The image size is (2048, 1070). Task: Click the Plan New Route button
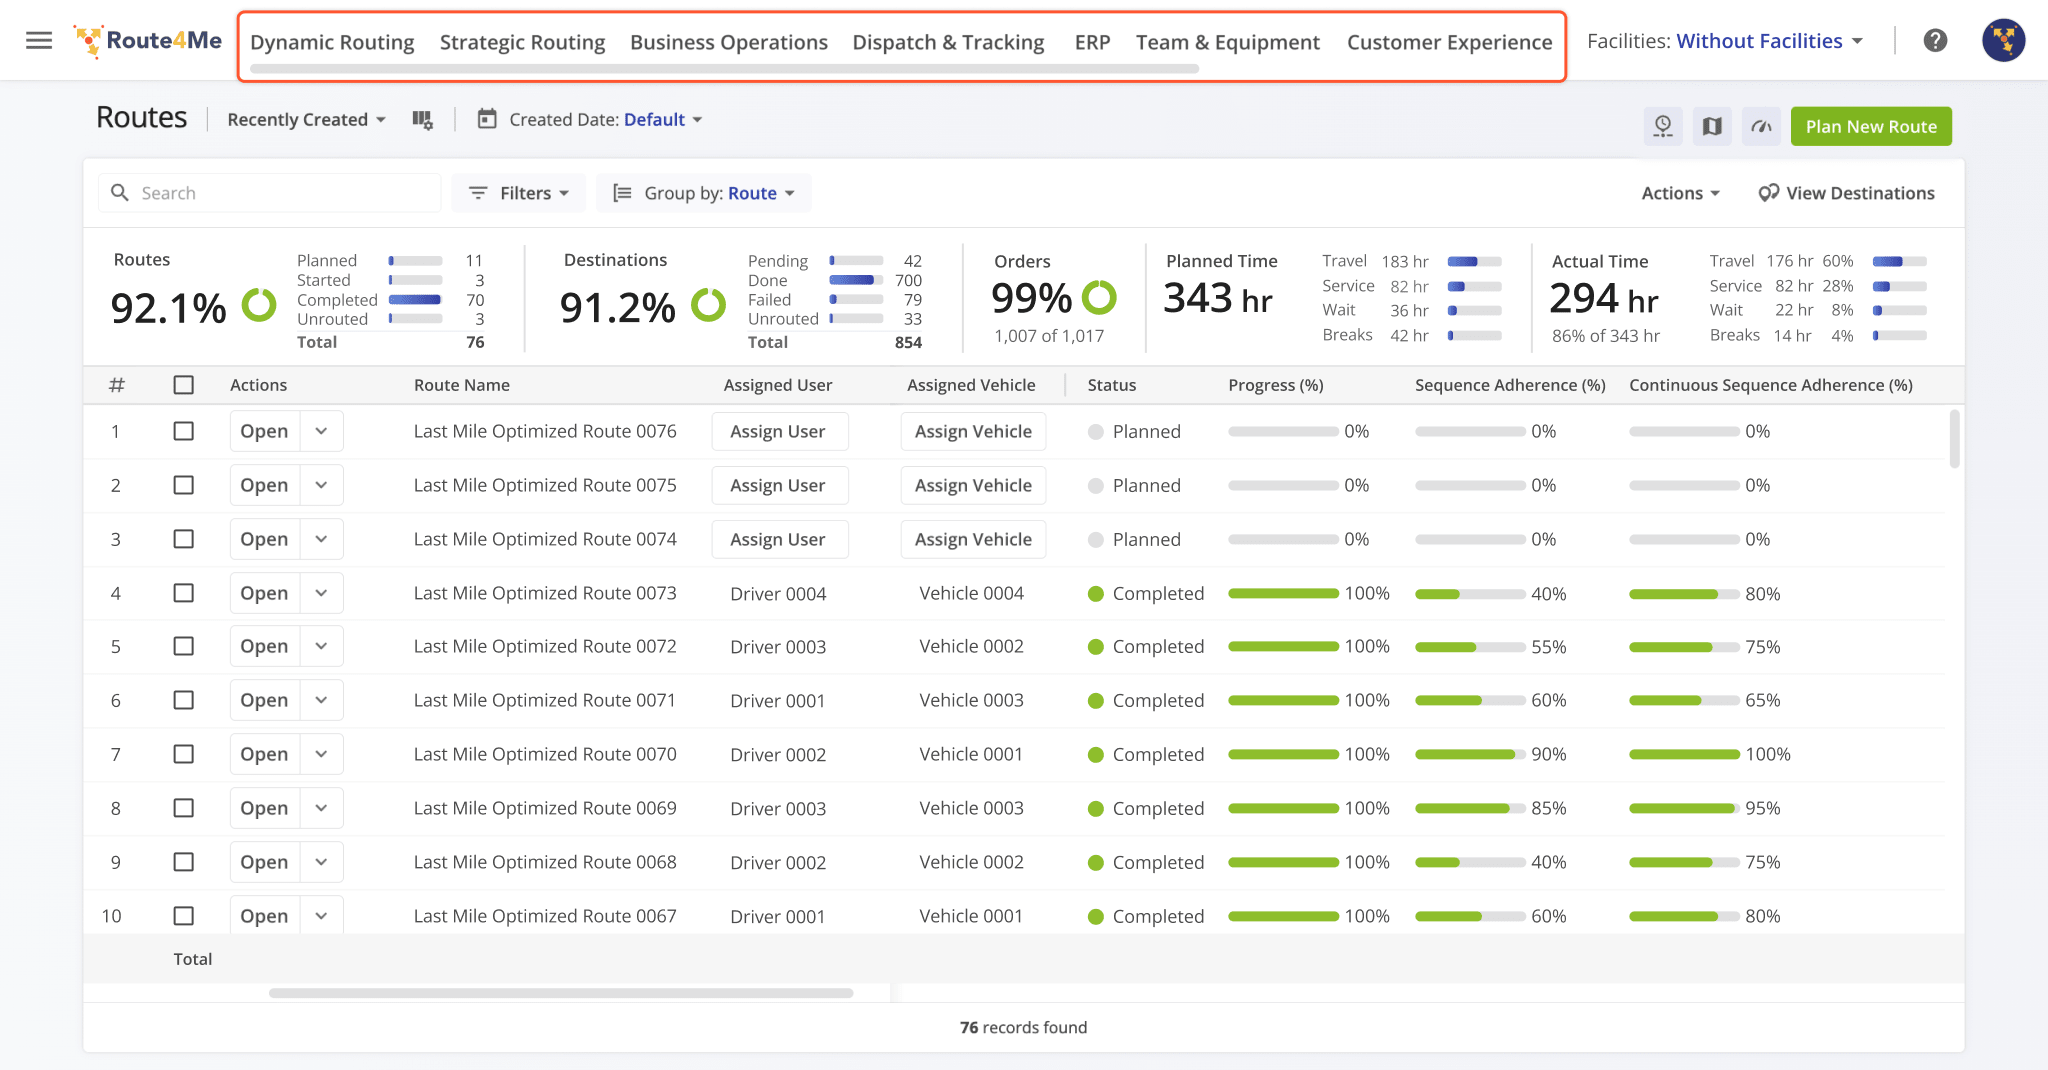tap(1870, 127)
